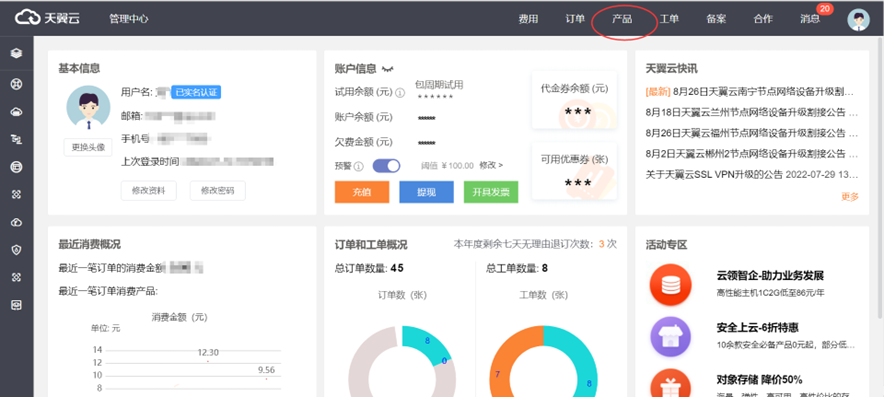Open the 费用 menu
Screen dimensions: 884x397
pyautogui.click(x=528, y=19)
